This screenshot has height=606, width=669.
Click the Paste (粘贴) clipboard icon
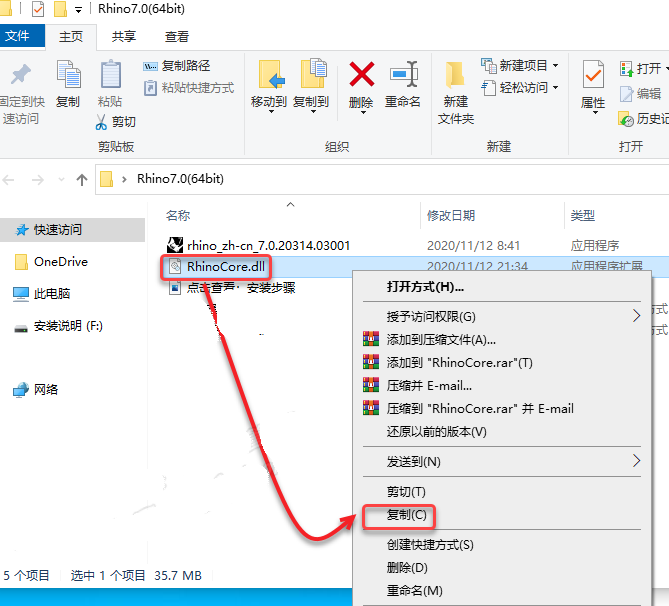(111, 74)
